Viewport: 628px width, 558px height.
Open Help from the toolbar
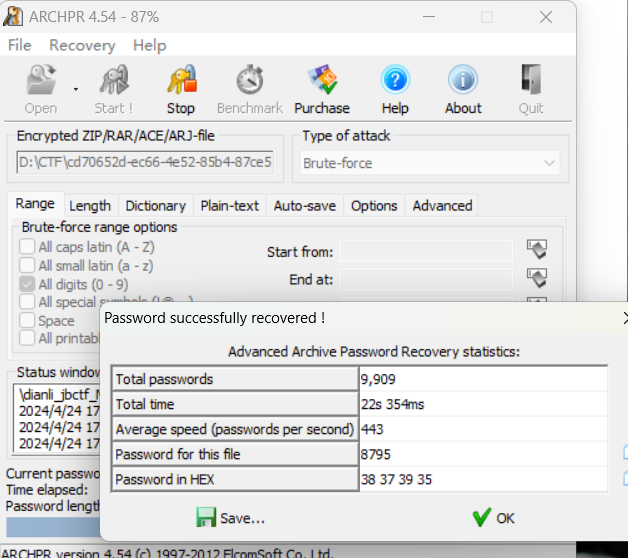(395, 90)
